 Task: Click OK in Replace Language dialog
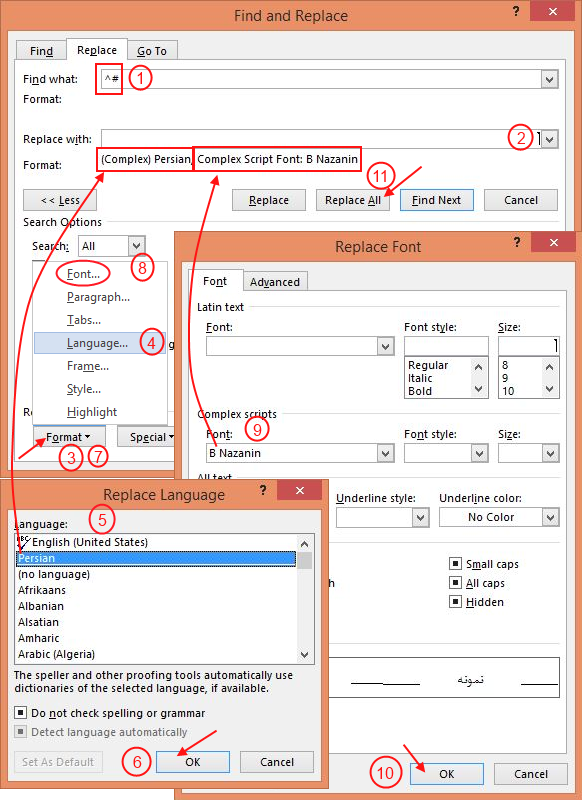coord(193,762)
